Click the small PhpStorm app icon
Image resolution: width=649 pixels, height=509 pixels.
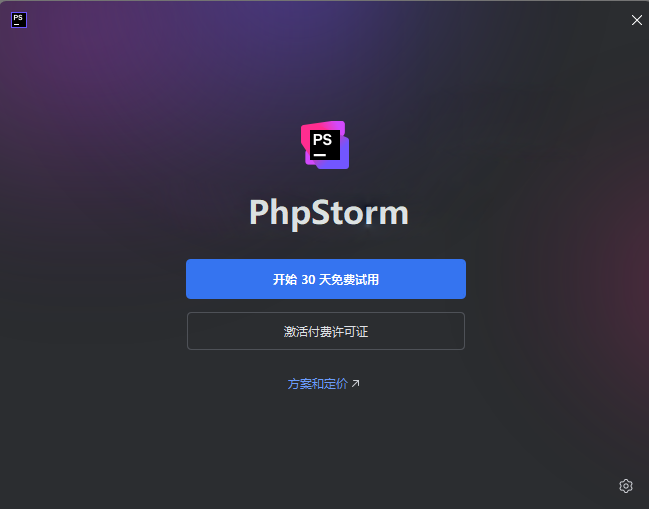coord(19,20)
